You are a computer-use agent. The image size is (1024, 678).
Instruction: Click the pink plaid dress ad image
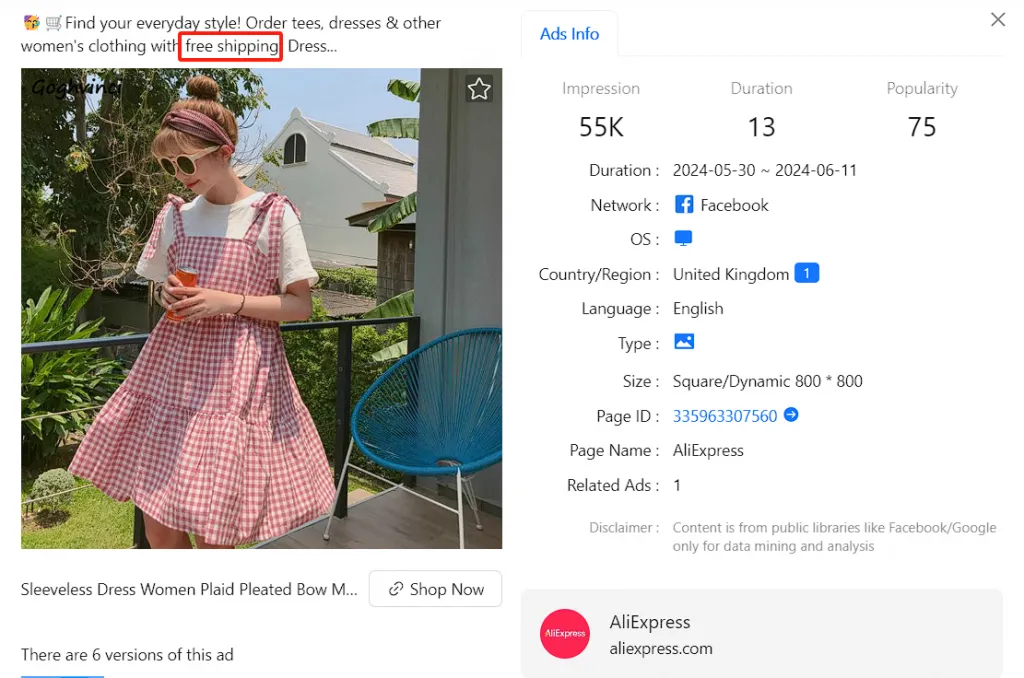tap(261, 308)
